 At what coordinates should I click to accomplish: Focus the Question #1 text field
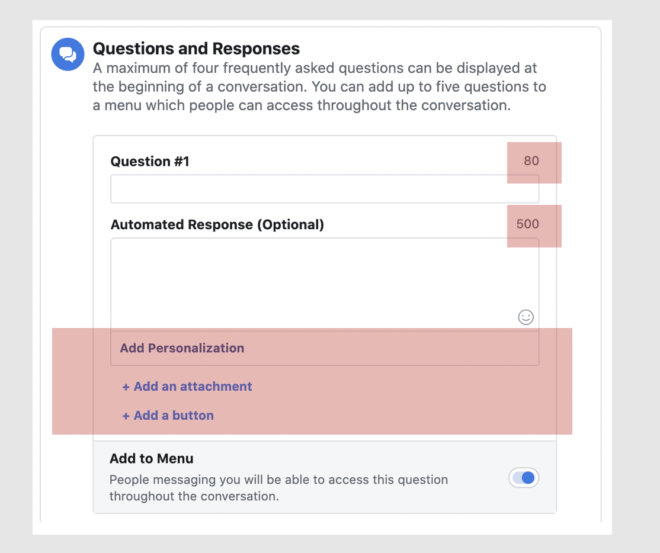[325, 189]
